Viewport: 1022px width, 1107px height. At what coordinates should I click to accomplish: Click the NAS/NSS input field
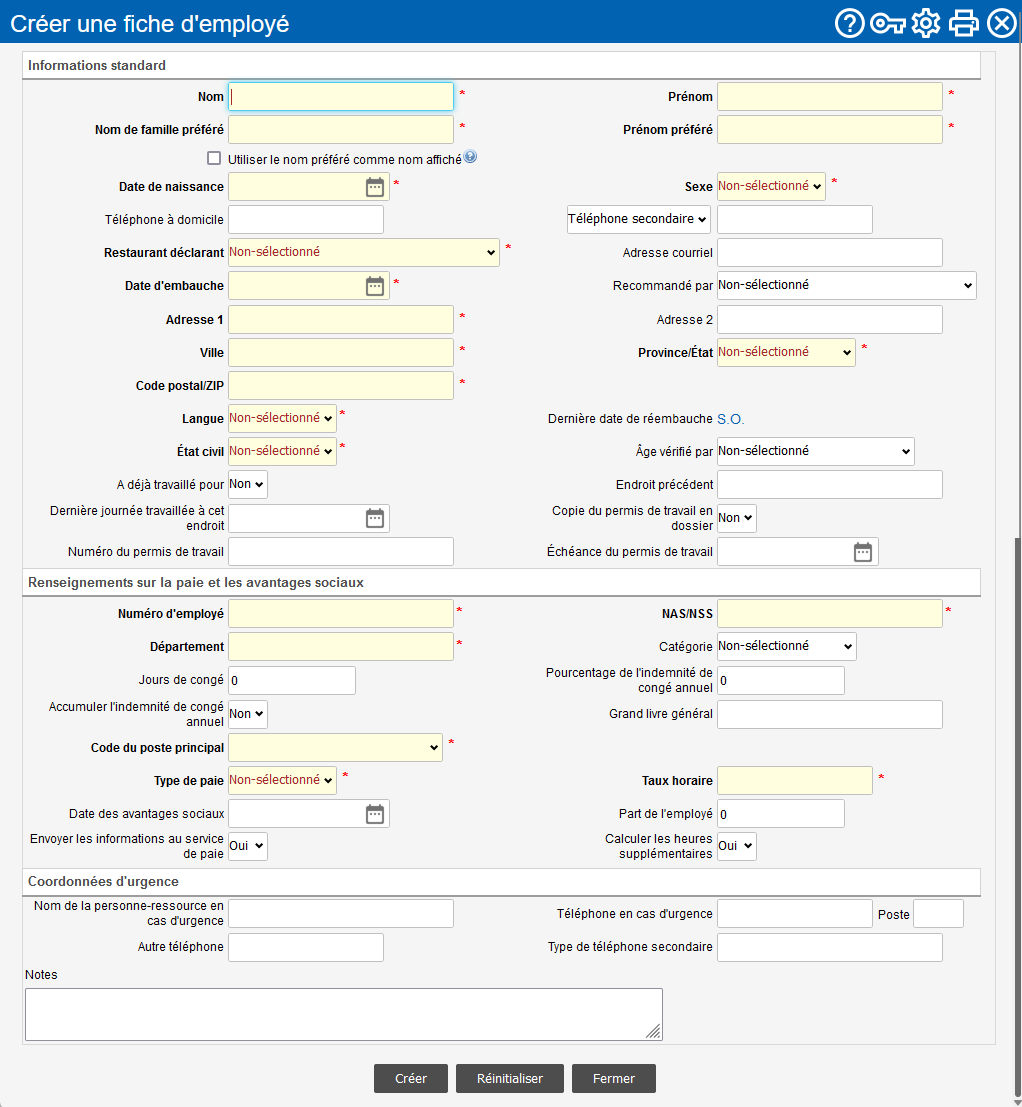click(x=829, y=614)
